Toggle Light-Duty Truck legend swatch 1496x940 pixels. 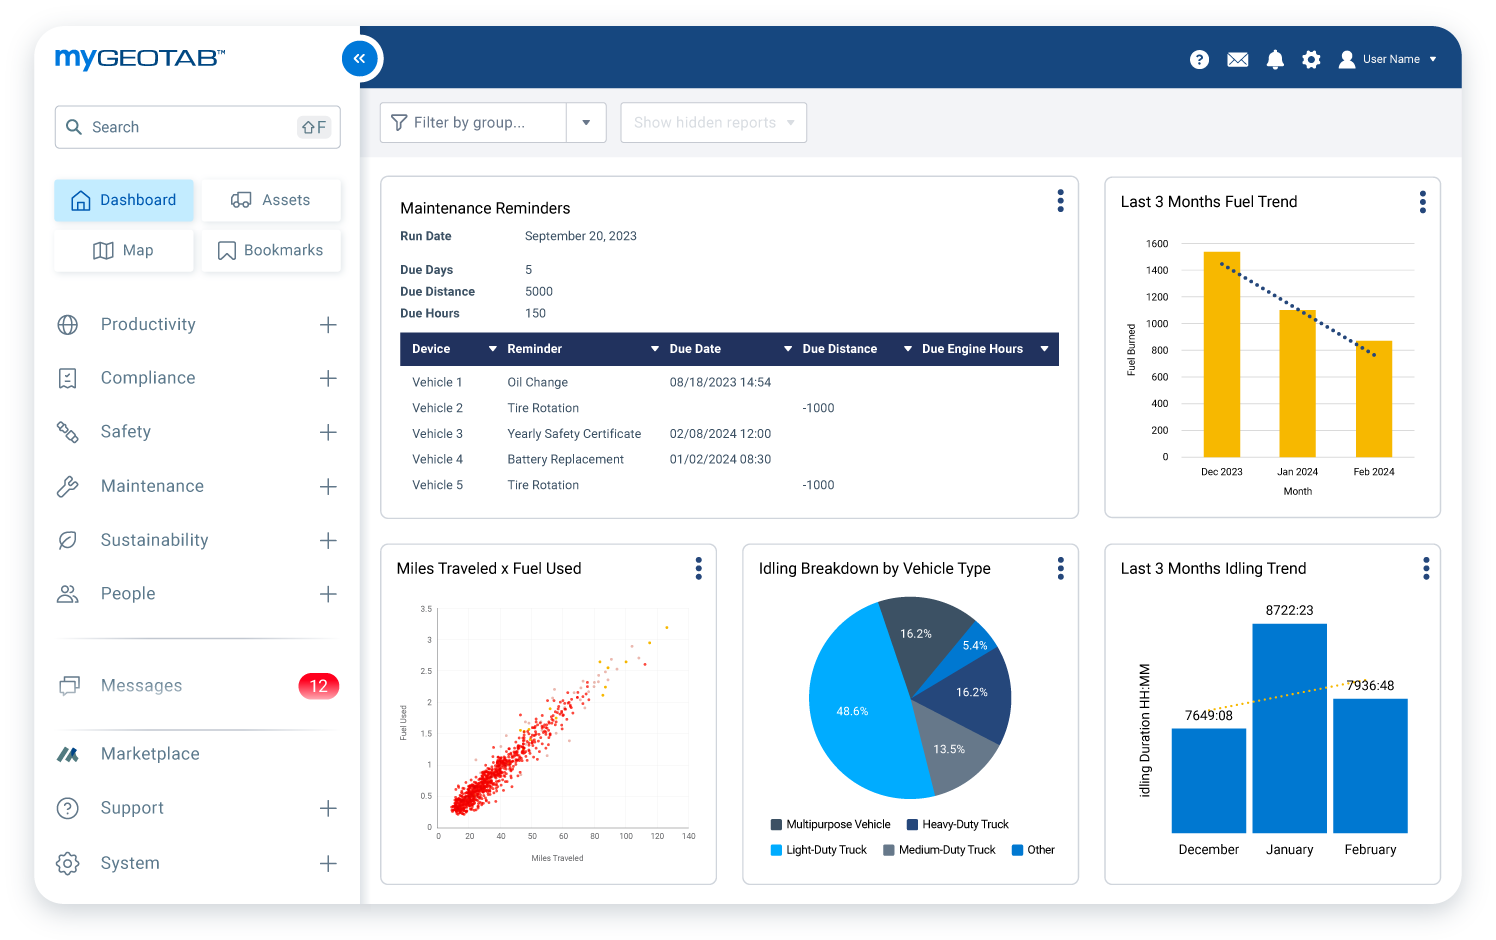776,850
